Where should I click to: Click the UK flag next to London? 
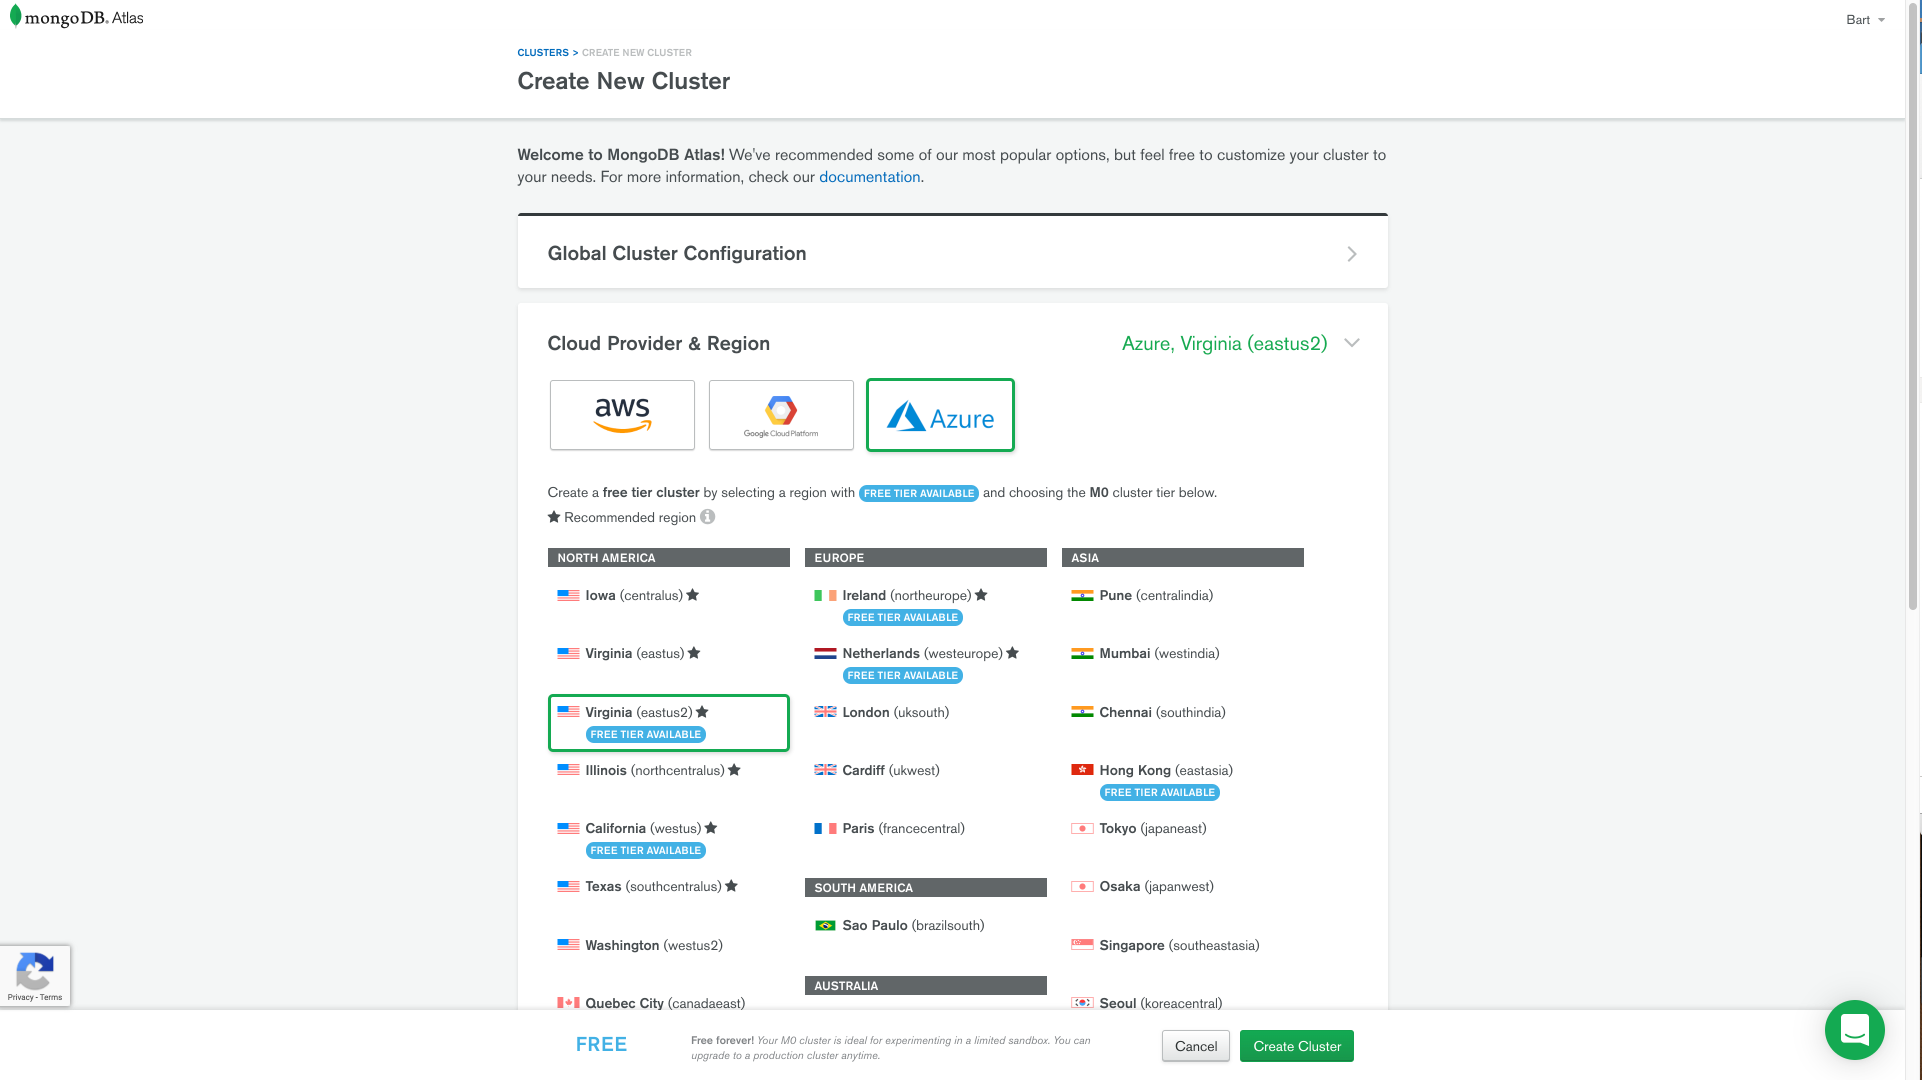click(x=825, y=712)
